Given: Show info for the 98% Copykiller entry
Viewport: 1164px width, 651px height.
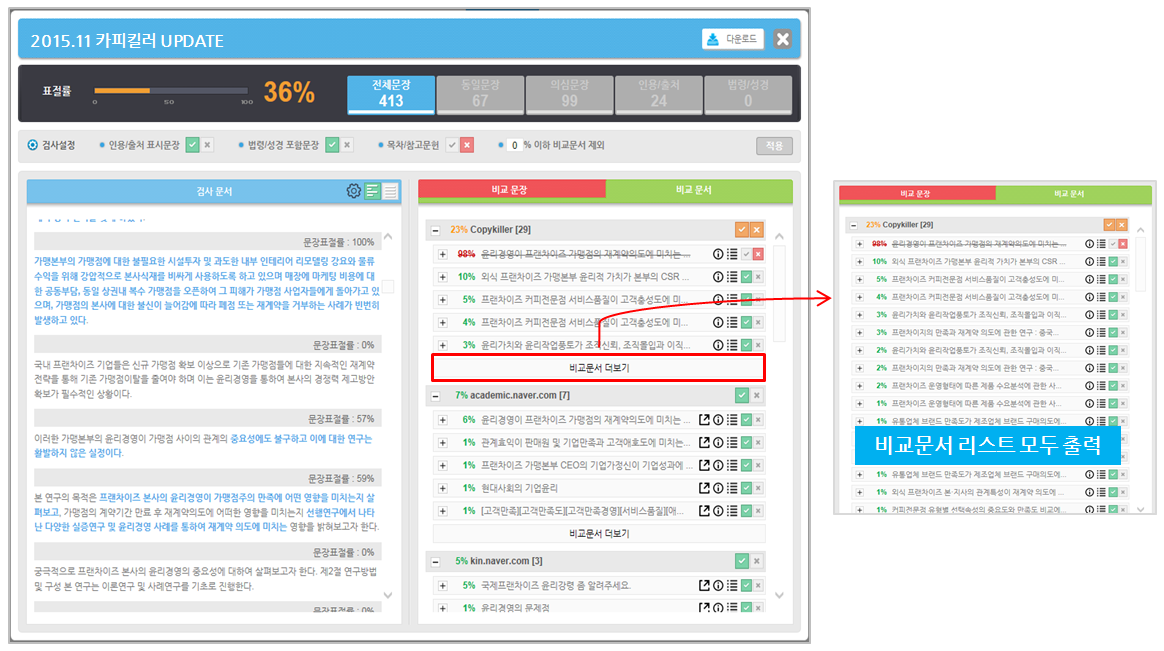Looking at the screenshot, I should coord(718,254).
